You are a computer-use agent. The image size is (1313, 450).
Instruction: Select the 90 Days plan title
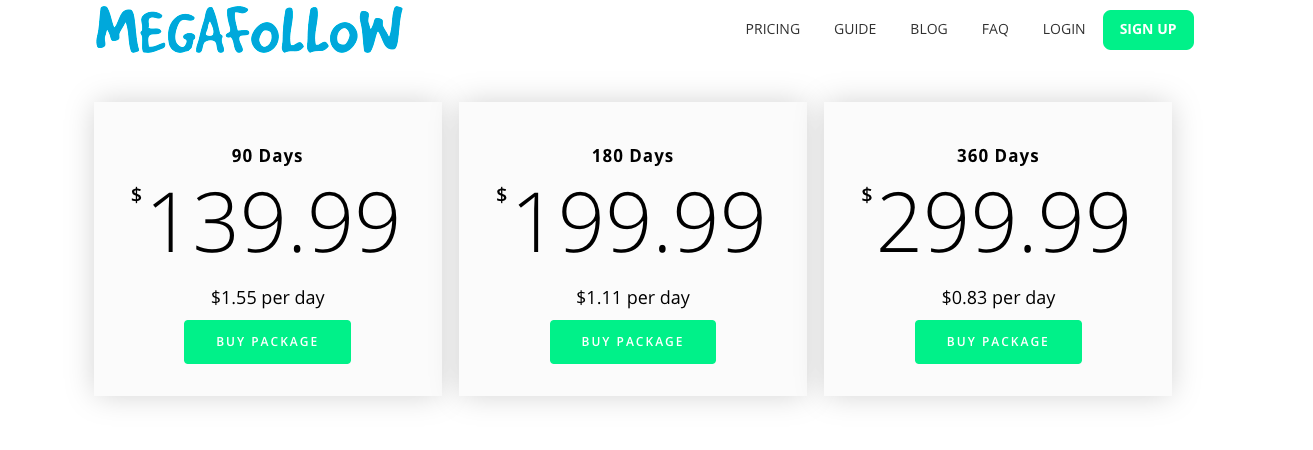tap(267, 156)
